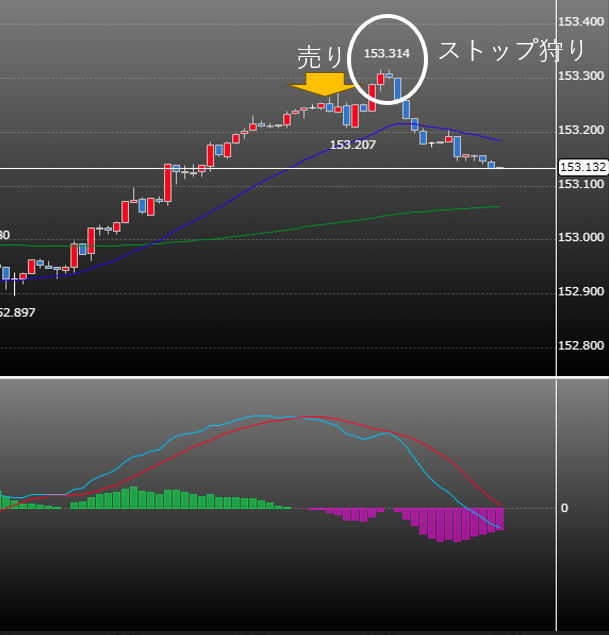Click the 153.300 price axis label
This screenshot has width=609, height=635.
click(x=581, y=76)
